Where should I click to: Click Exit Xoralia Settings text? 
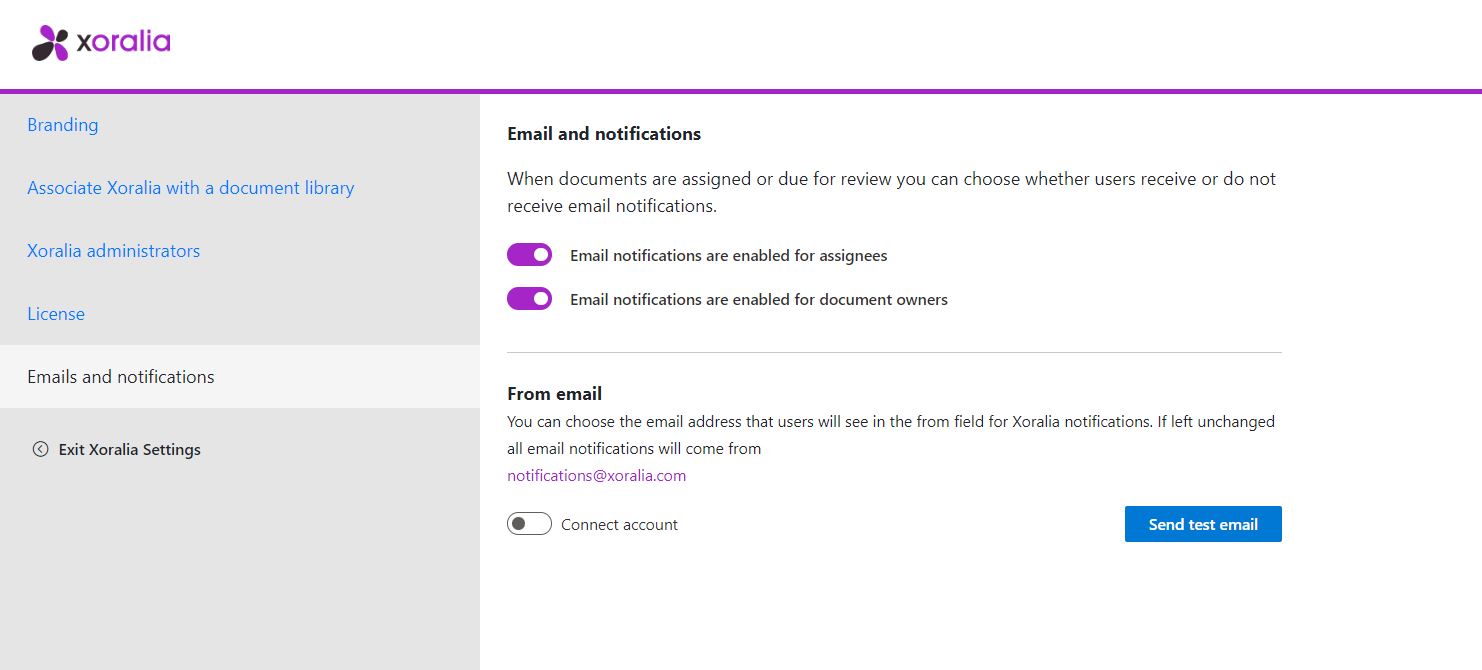[x=130, y=450]
